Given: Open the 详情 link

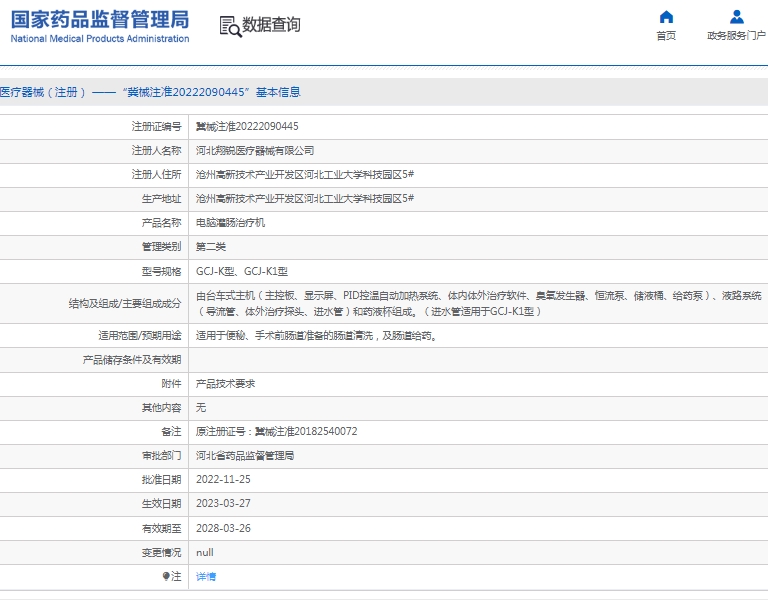Looking at the screenshot, I should pyautogui.click(x=206, y=577).
